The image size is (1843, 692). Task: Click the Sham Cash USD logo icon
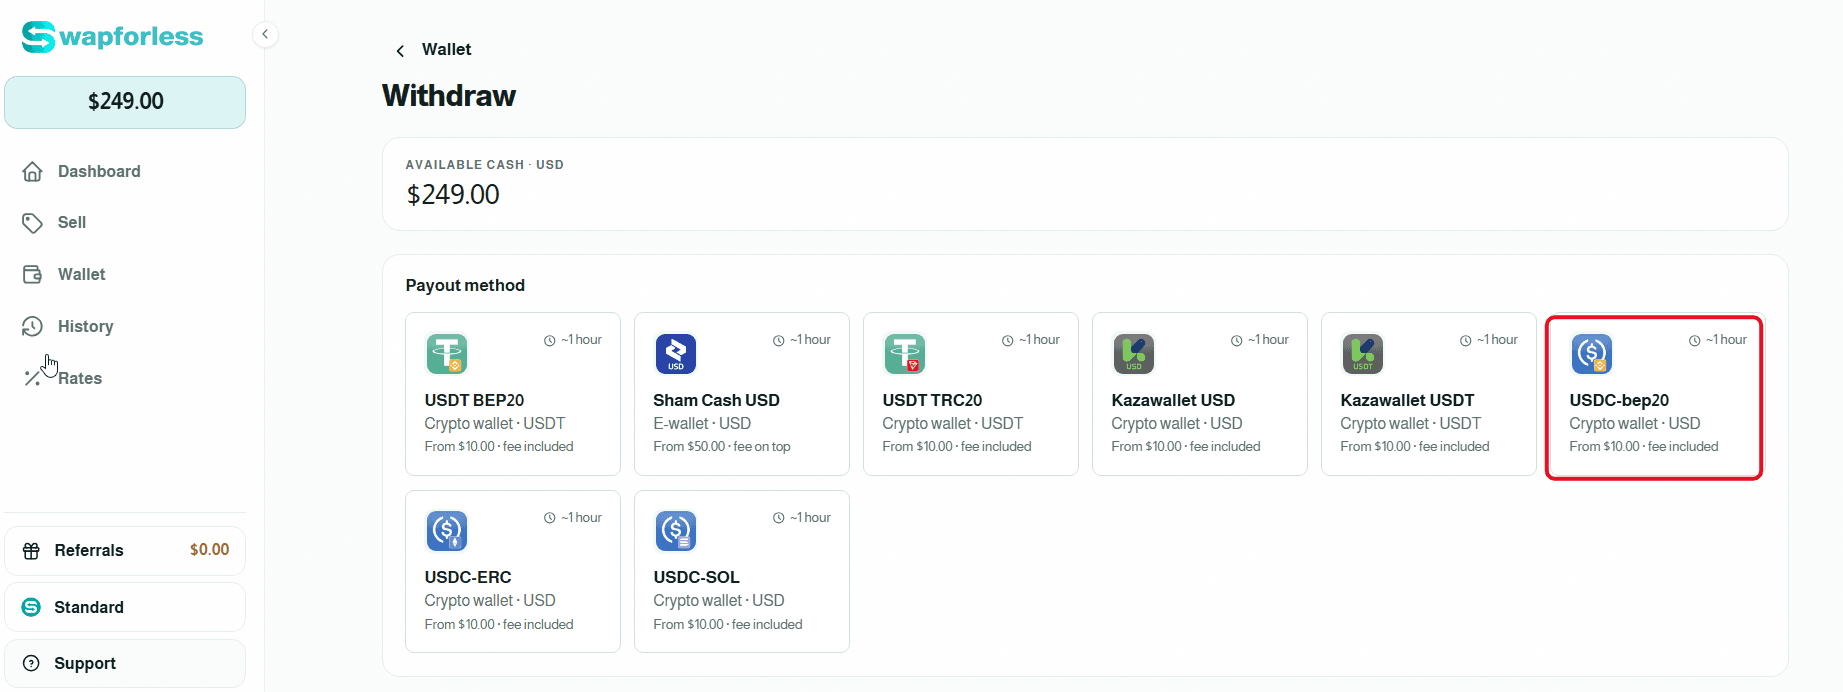click(x=676, y=354)
